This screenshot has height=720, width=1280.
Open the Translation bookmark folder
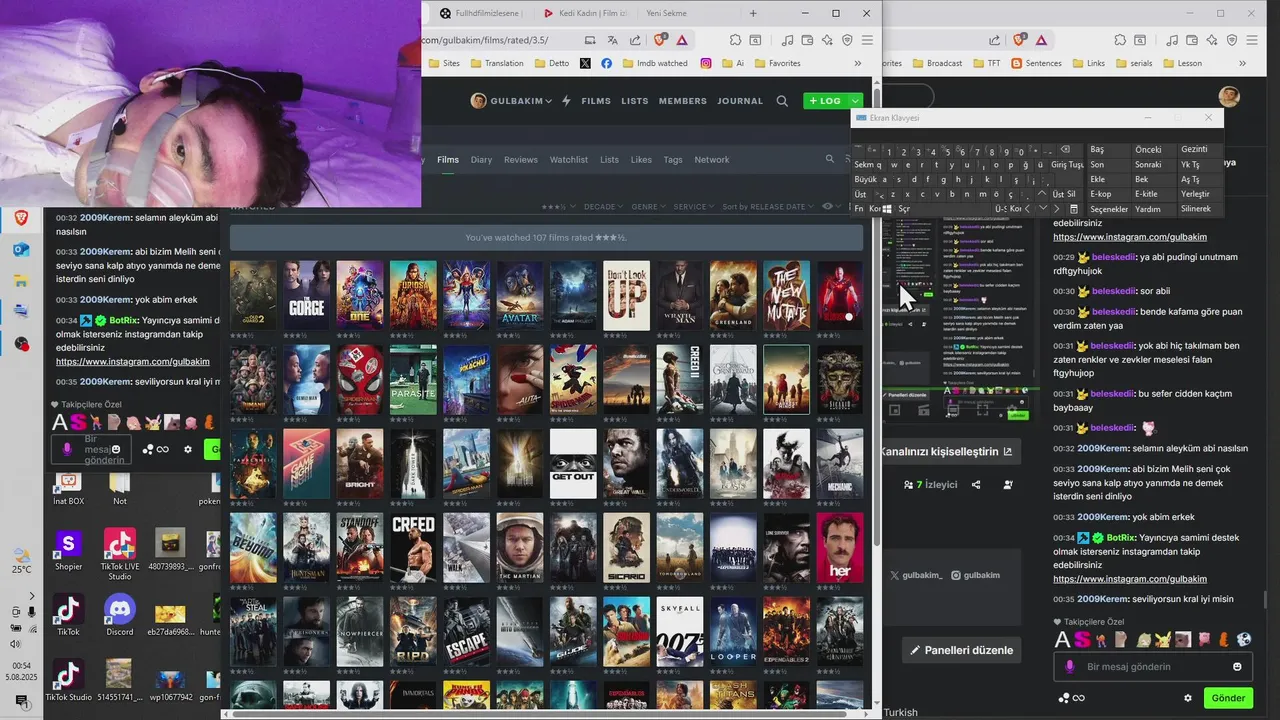[x=496, y=63]
